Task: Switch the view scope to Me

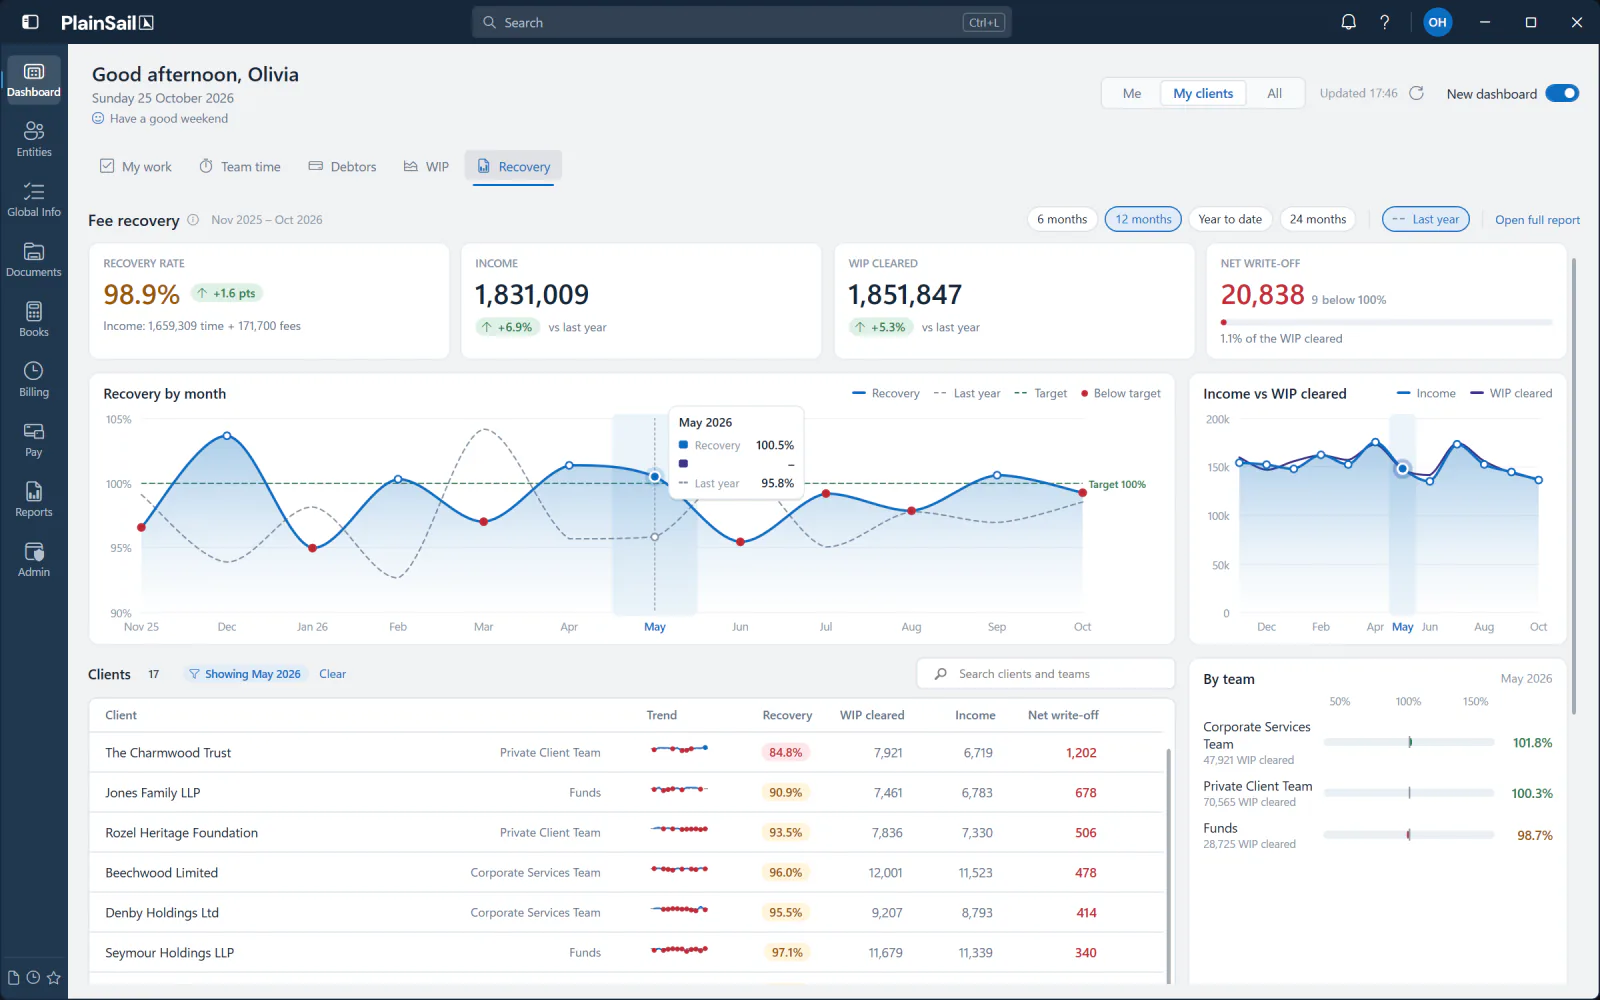Action: coord(1132,93)
